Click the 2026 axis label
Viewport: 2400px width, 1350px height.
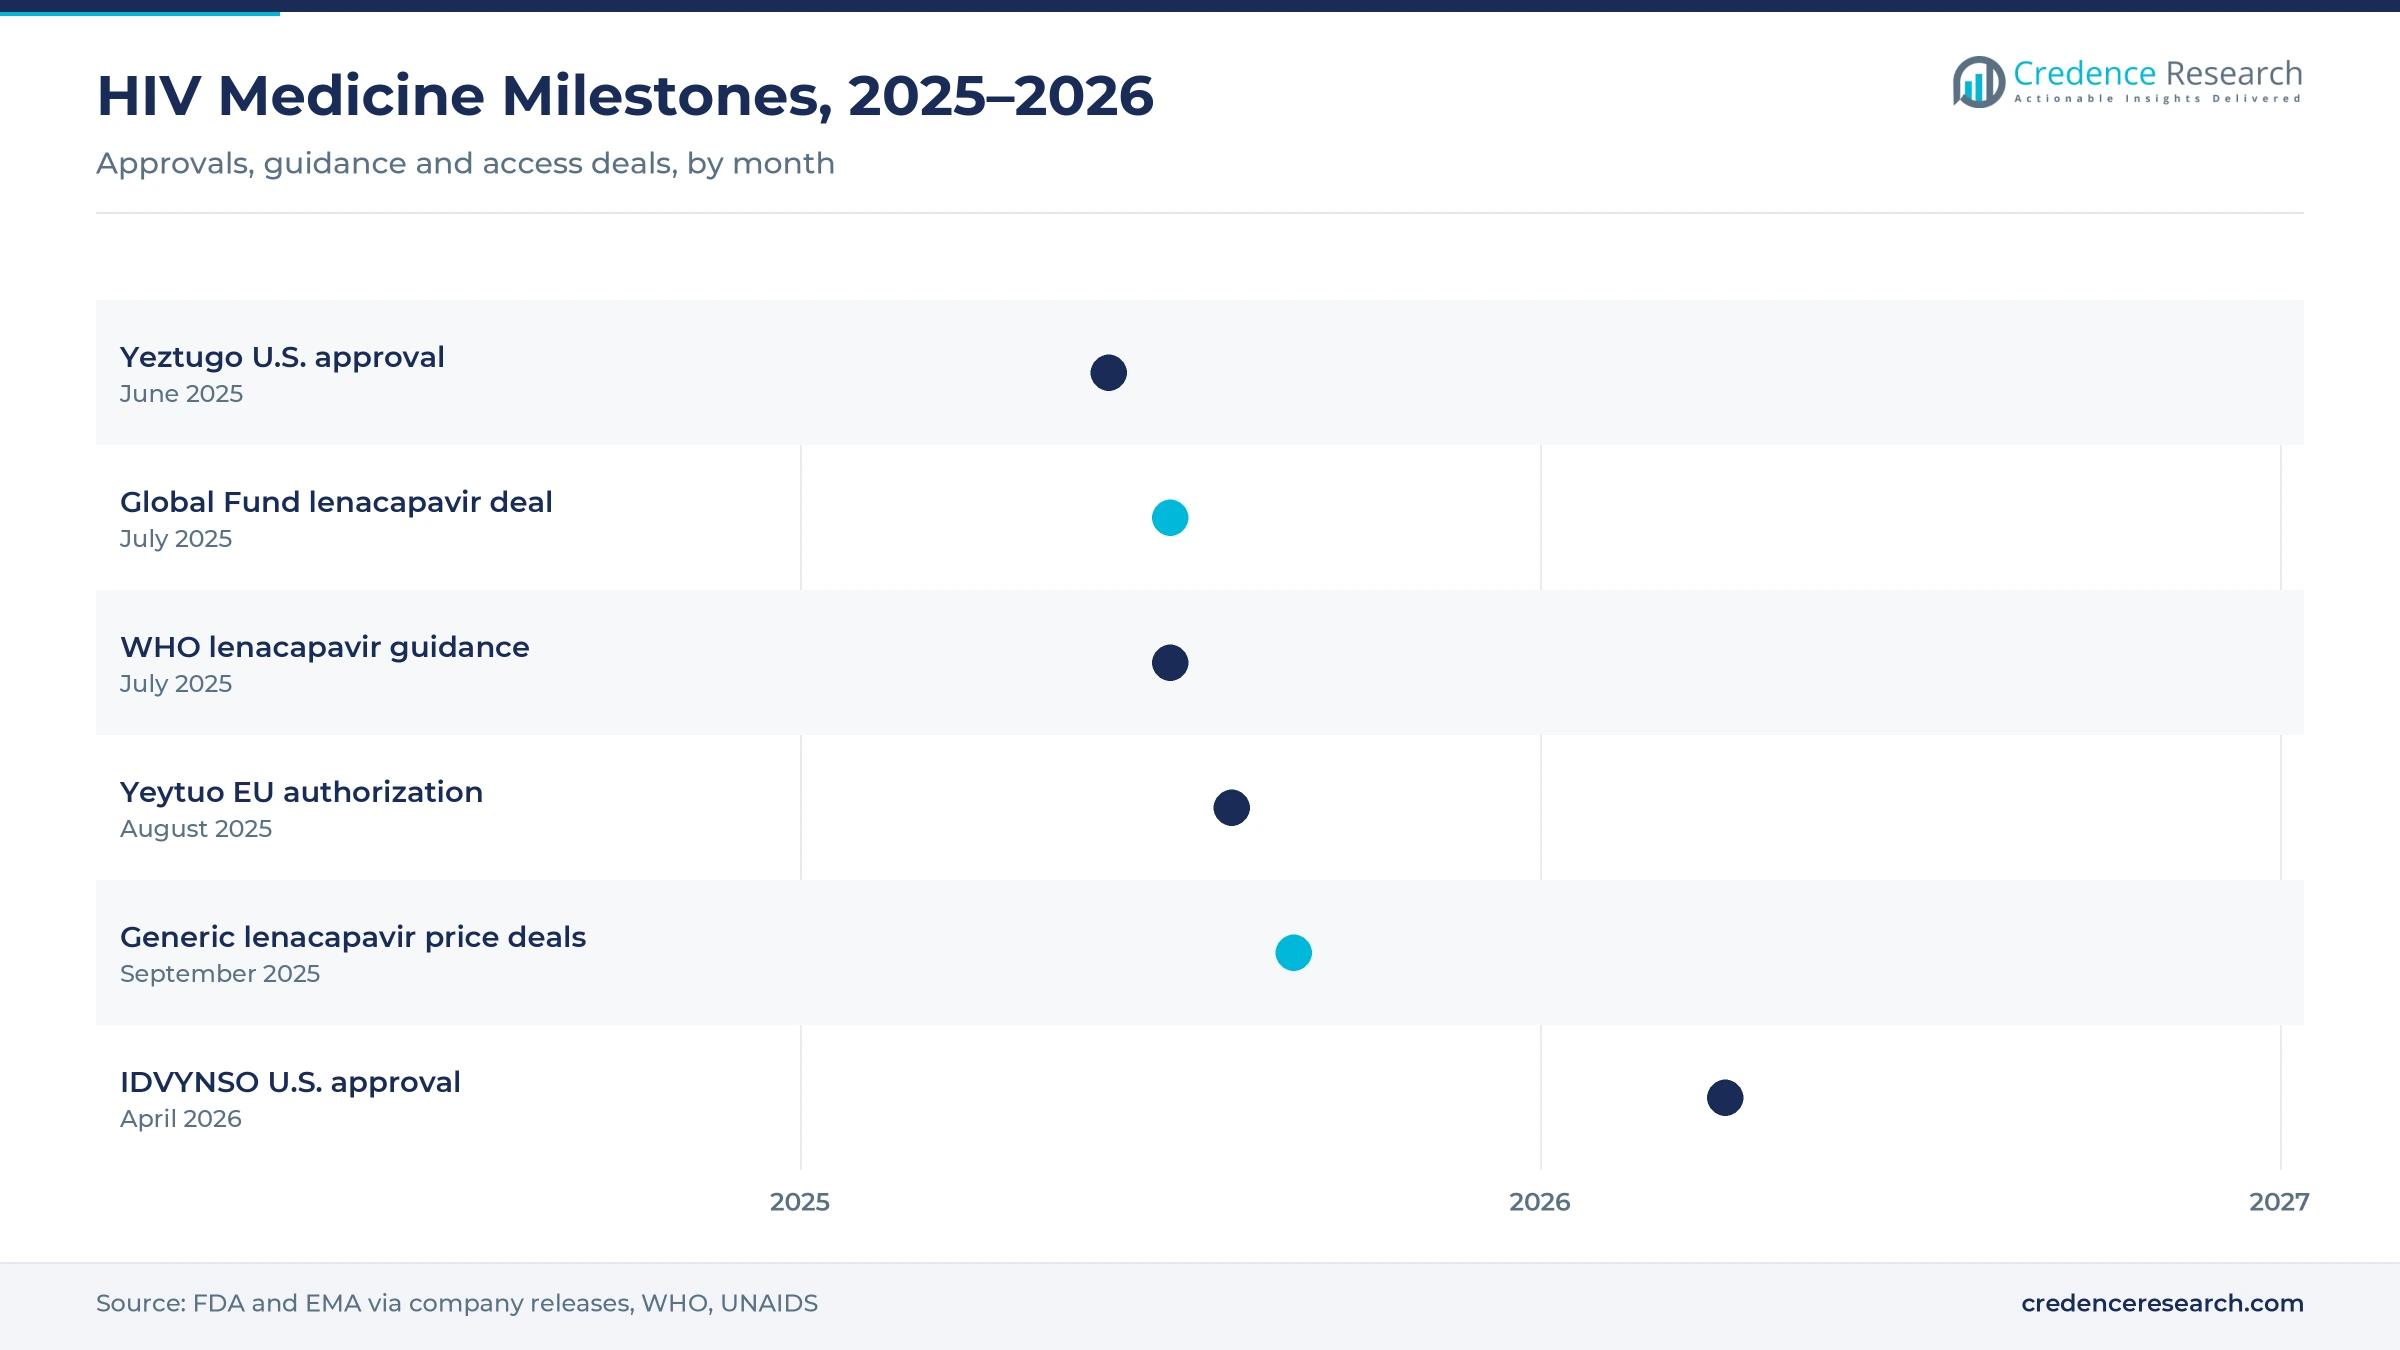click(1540, 1202)
